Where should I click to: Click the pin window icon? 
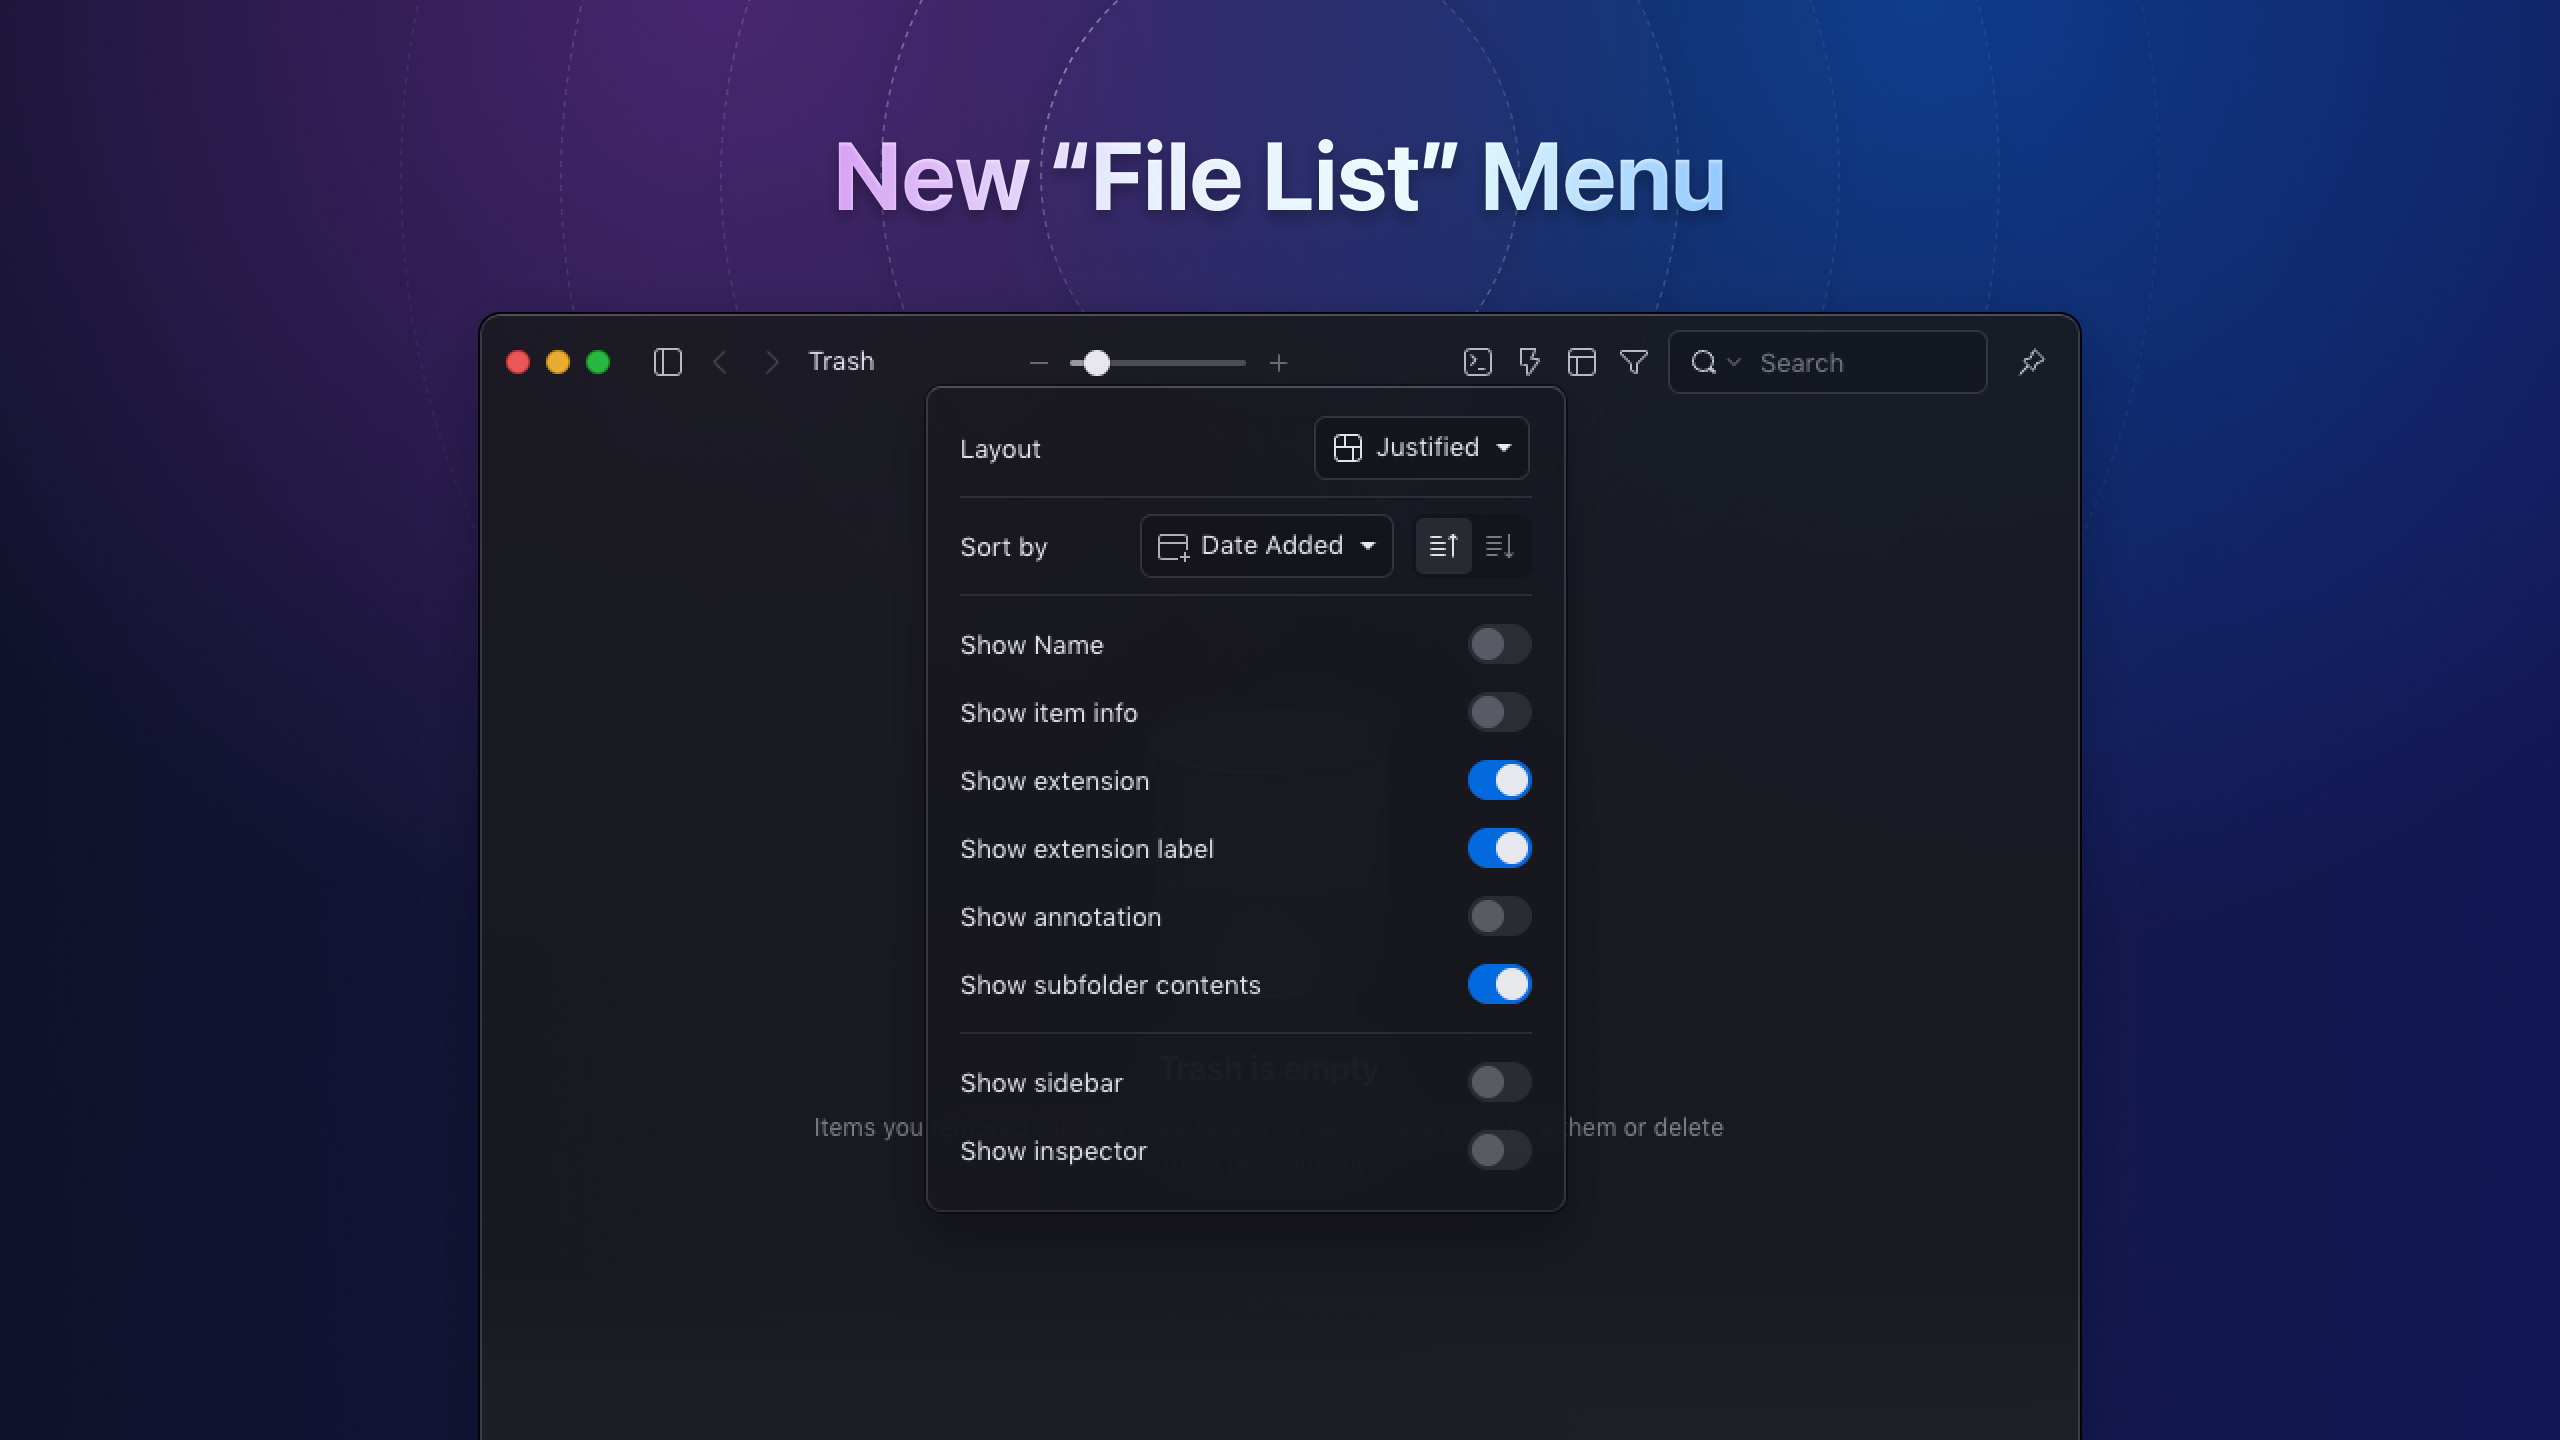tap(2031, 362)
